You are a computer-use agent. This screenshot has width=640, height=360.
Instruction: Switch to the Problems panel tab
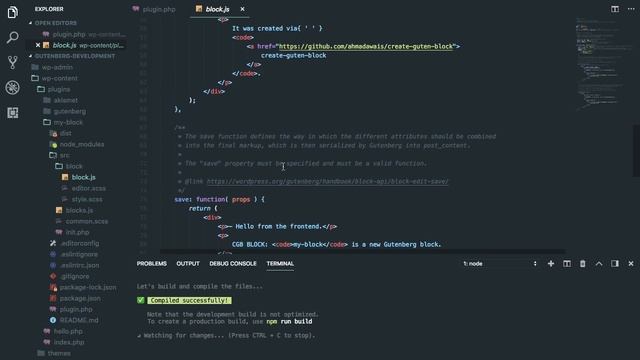151,264
